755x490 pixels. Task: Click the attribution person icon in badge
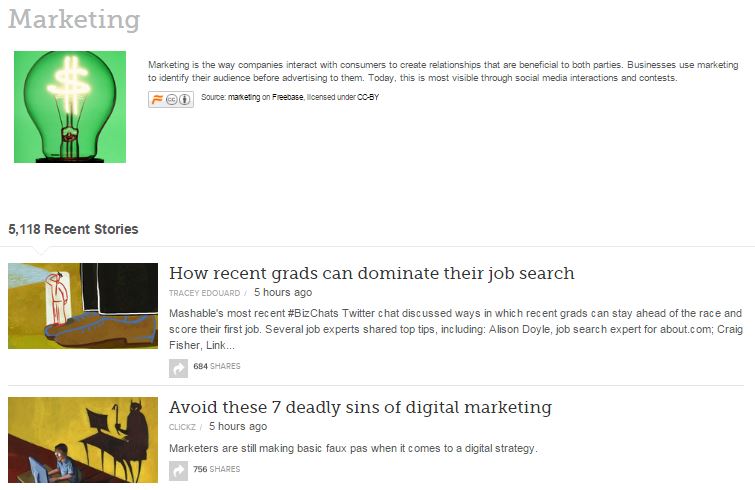pyautogui.click(x=185, y=100)
